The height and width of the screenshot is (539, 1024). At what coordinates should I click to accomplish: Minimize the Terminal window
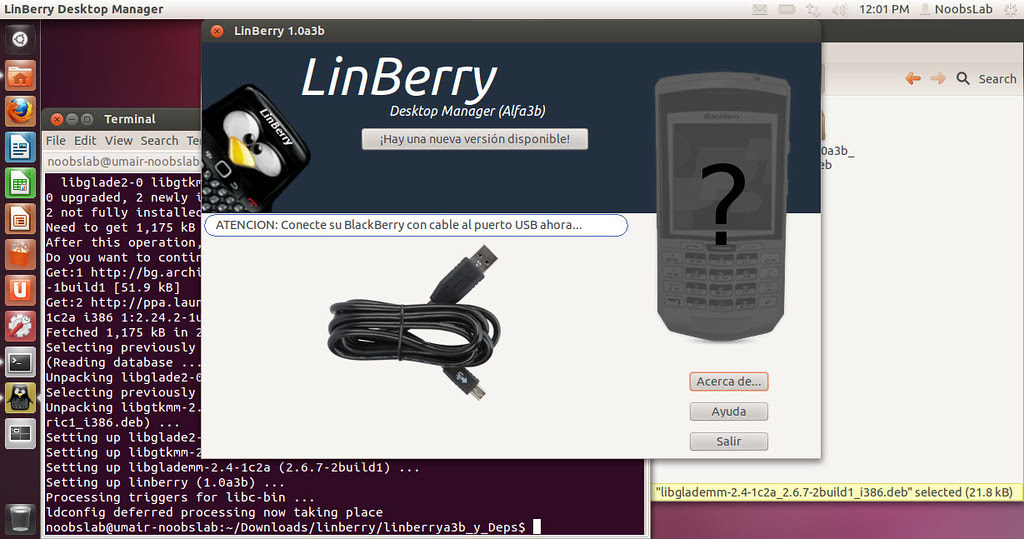tap(72, 119)
